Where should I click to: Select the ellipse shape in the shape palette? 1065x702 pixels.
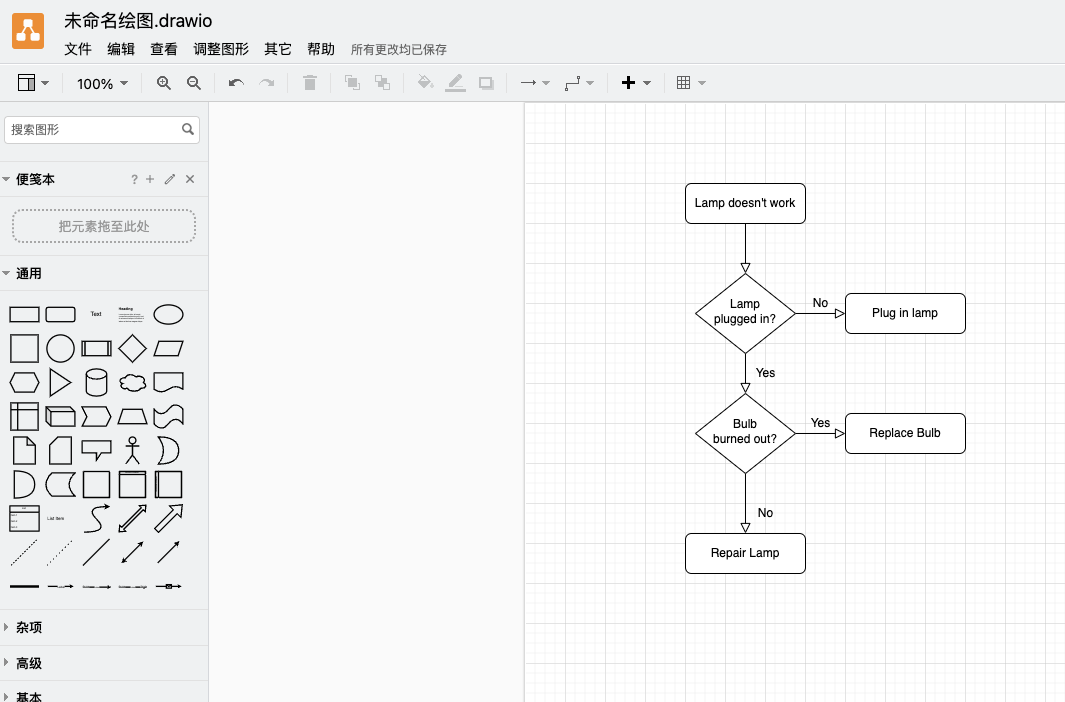pos(168,313)
